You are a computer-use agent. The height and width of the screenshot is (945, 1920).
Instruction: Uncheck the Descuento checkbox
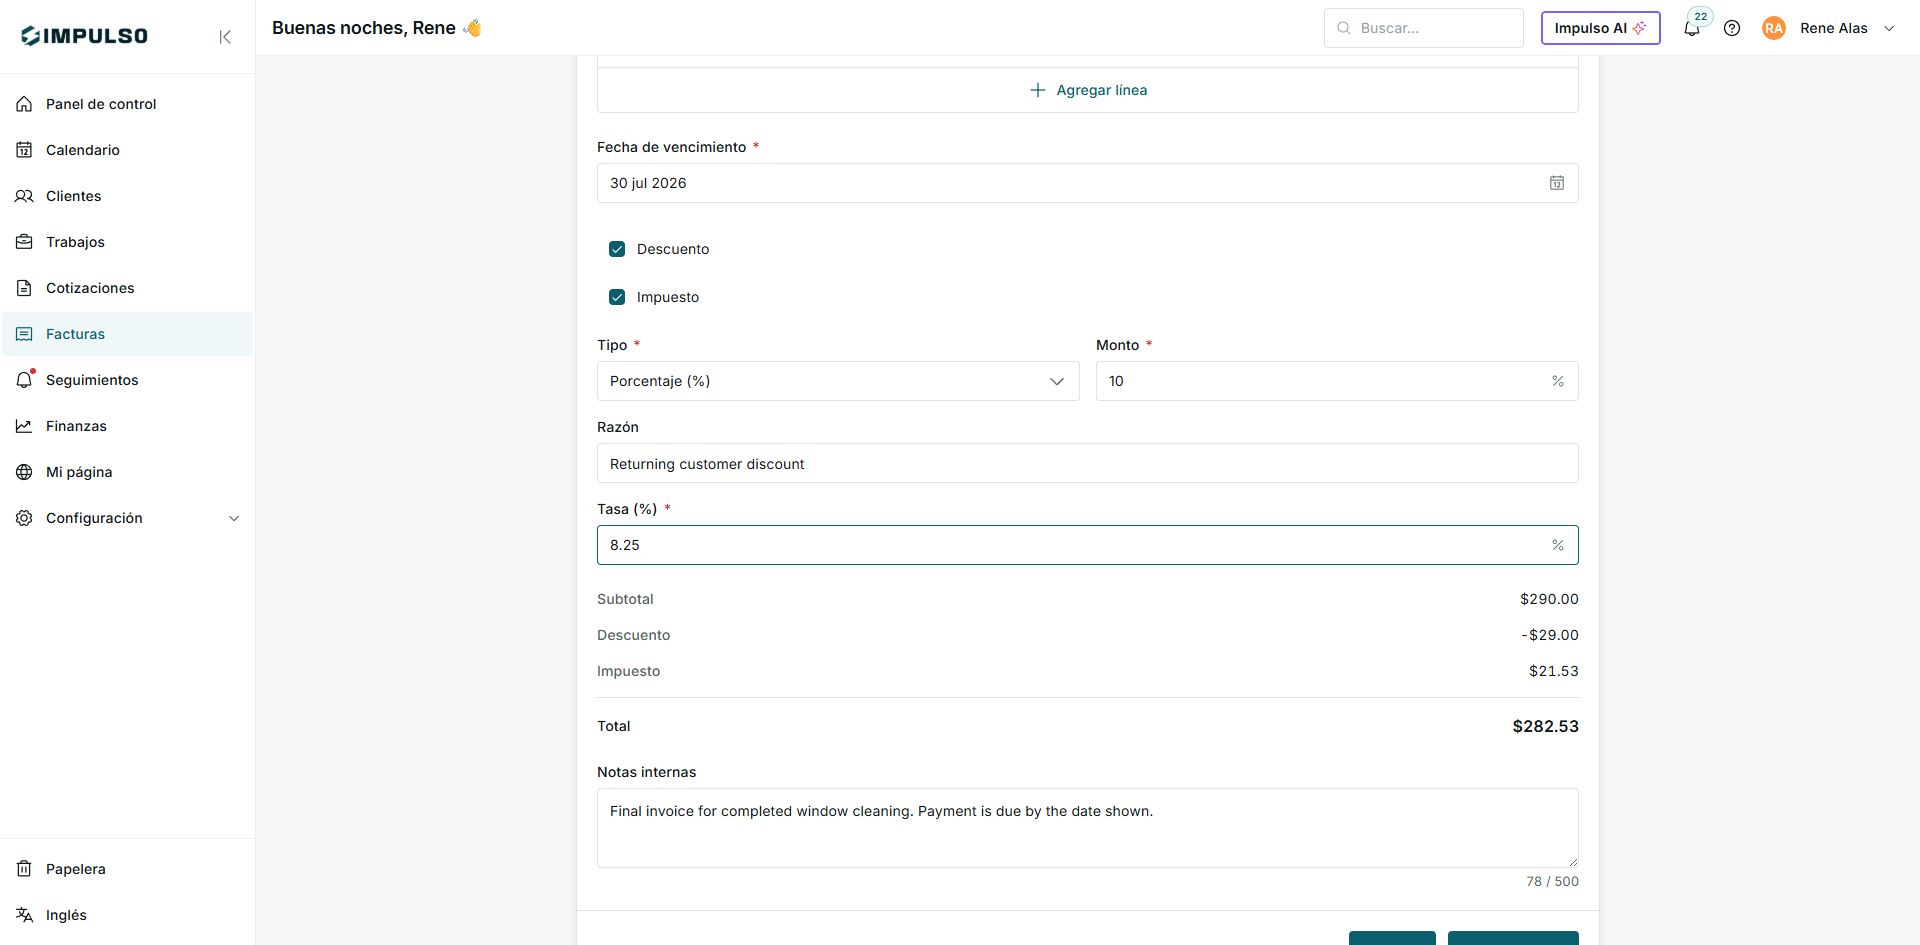(x=617, y=249)
